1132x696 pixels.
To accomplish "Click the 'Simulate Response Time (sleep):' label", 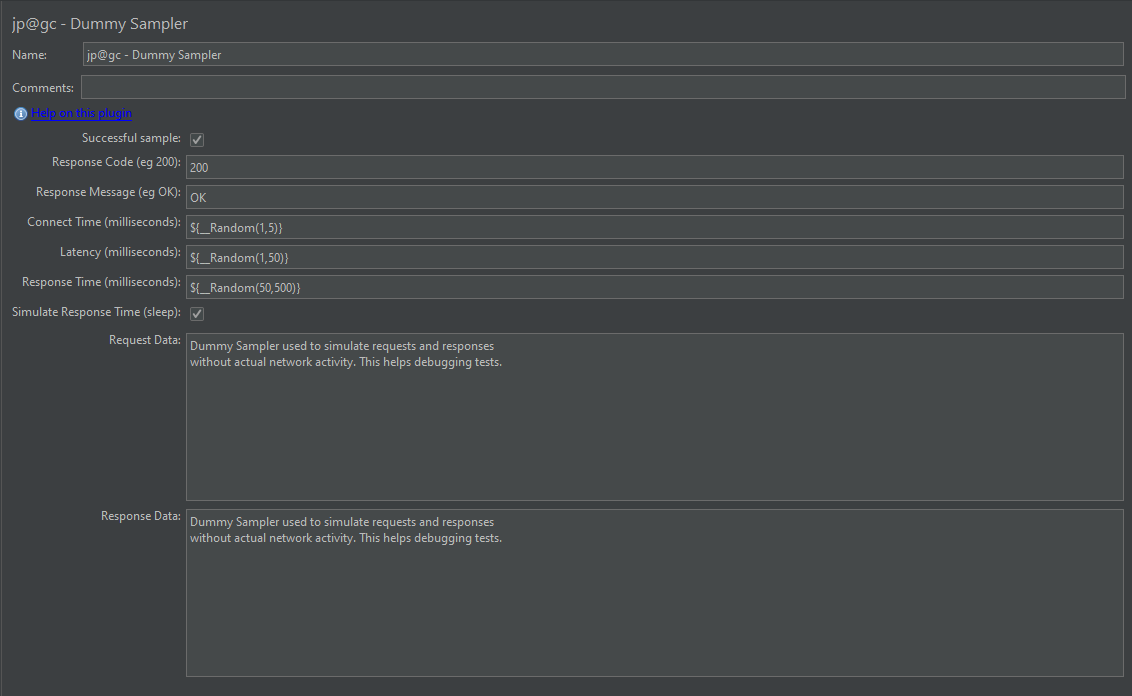I will point(96,312).
